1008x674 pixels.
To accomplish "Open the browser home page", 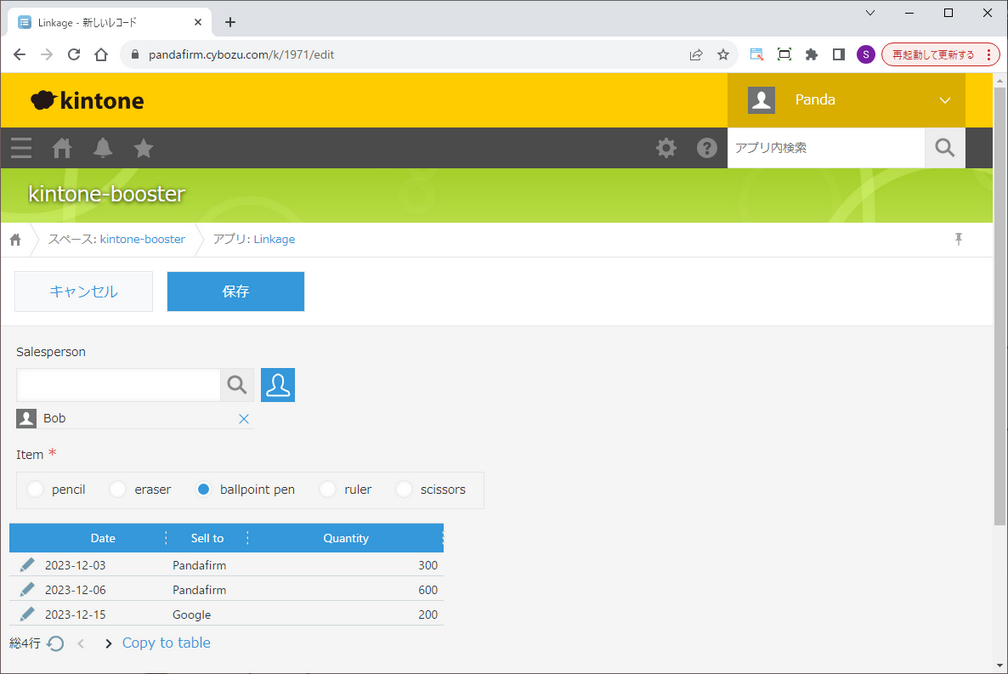I will 101,55.
